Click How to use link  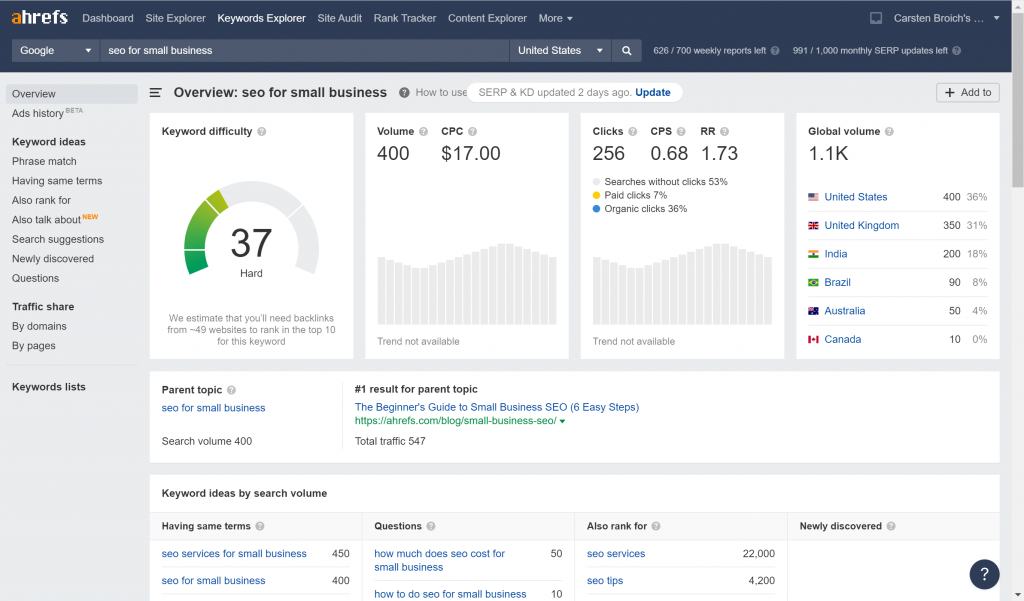[441, 93]
